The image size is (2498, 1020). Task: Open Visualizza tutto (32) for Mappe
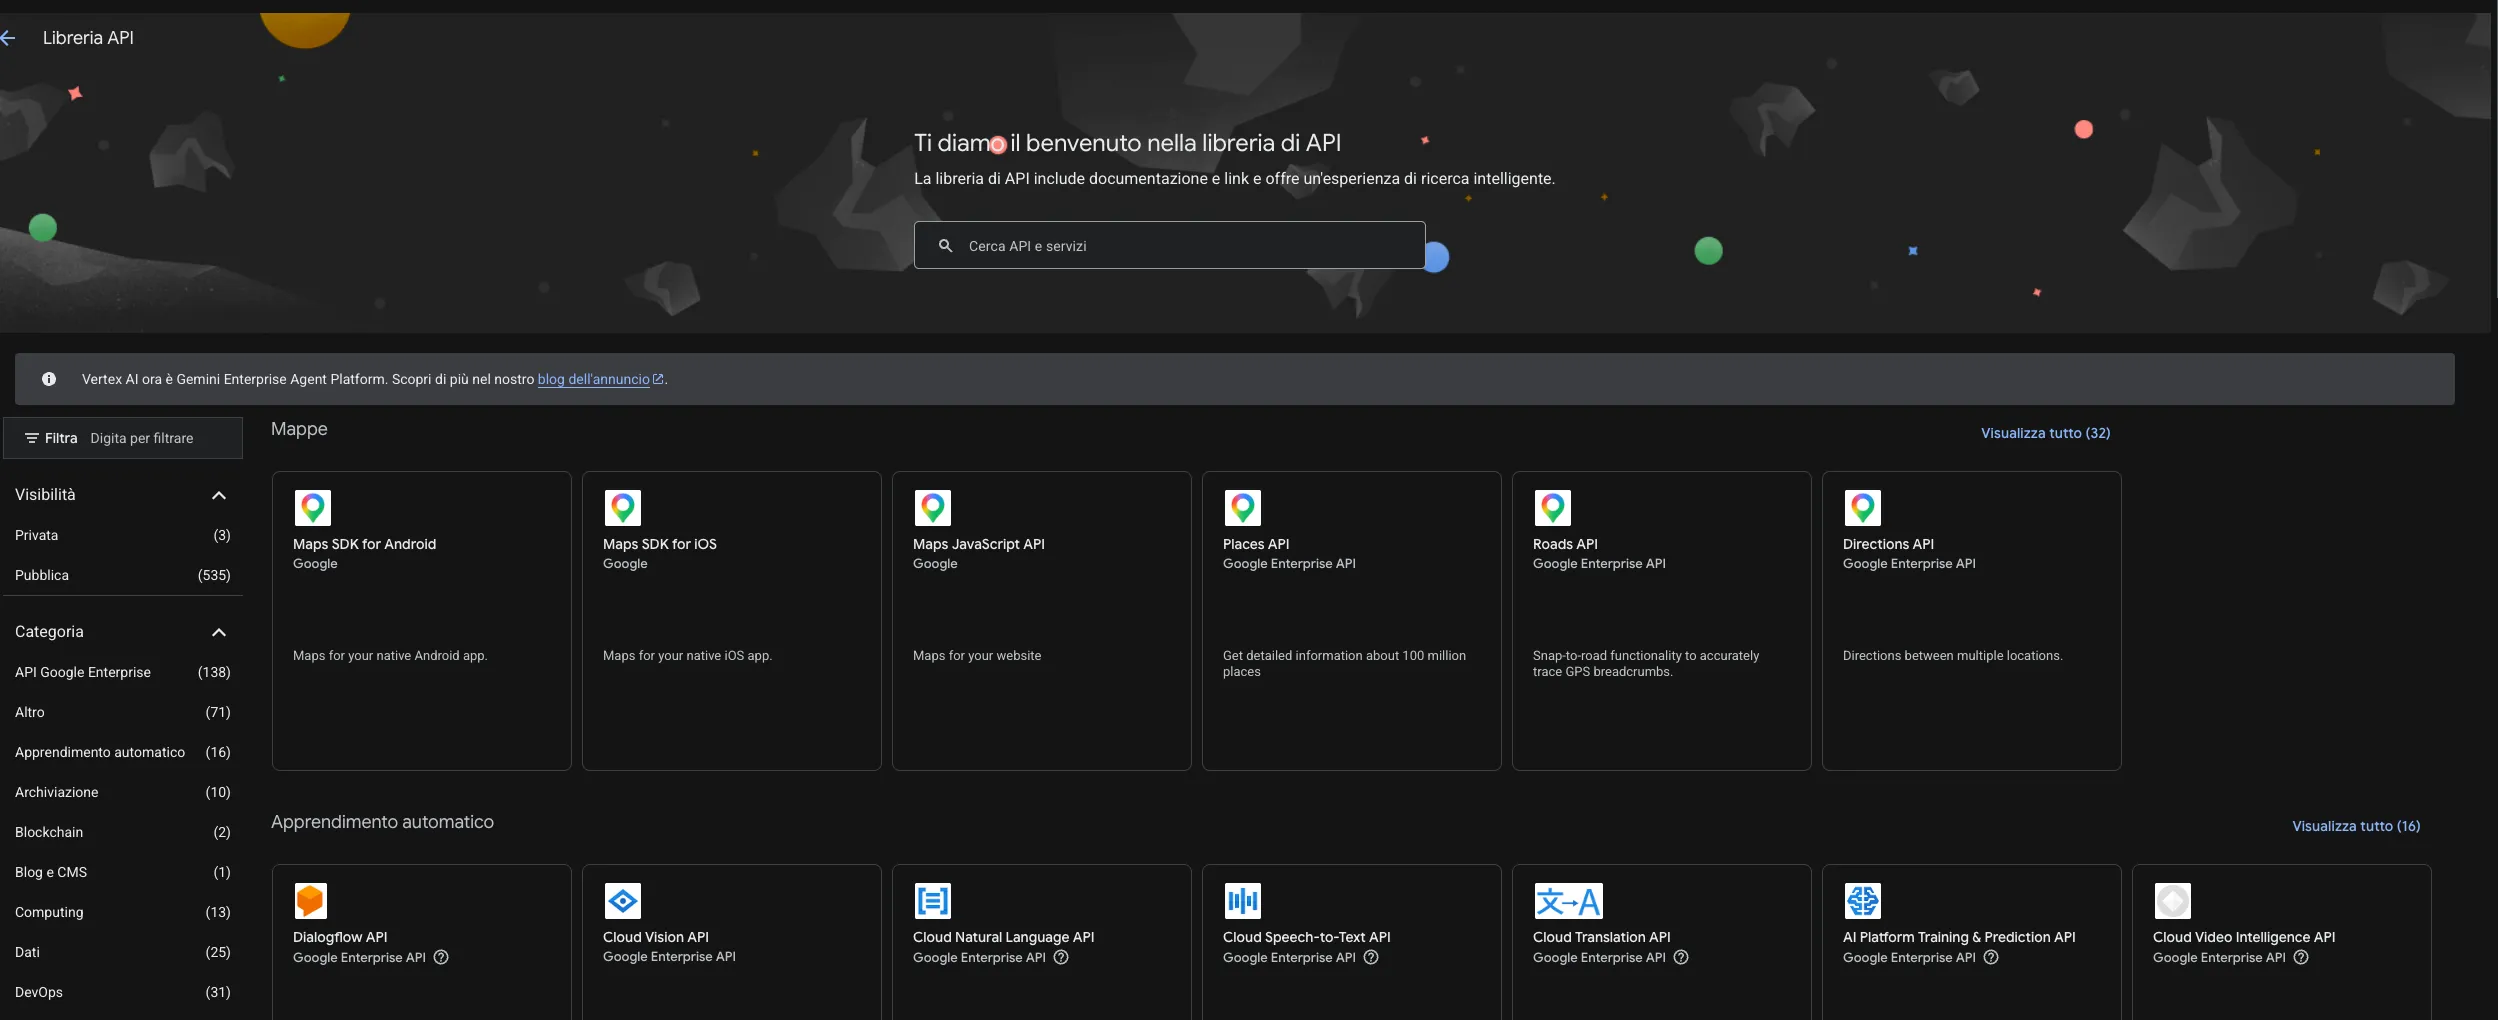tap(2045, 433)
